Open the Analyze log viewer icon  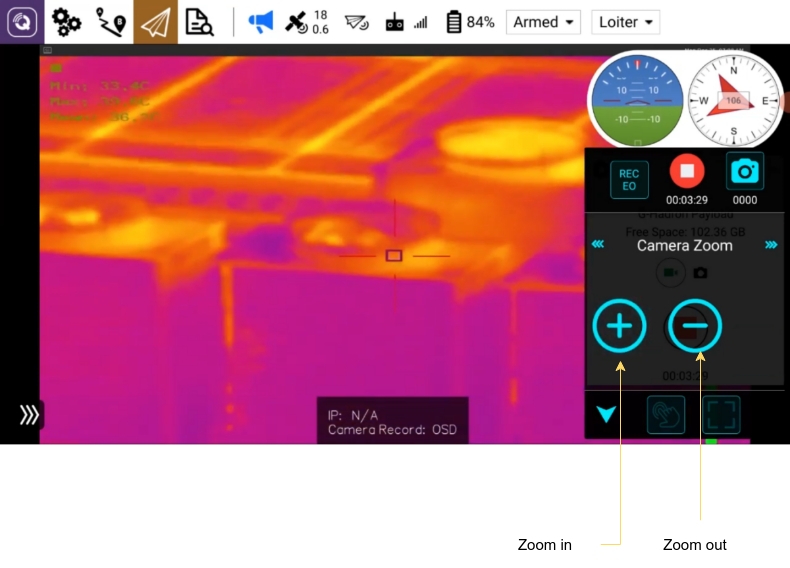[200, 22]
